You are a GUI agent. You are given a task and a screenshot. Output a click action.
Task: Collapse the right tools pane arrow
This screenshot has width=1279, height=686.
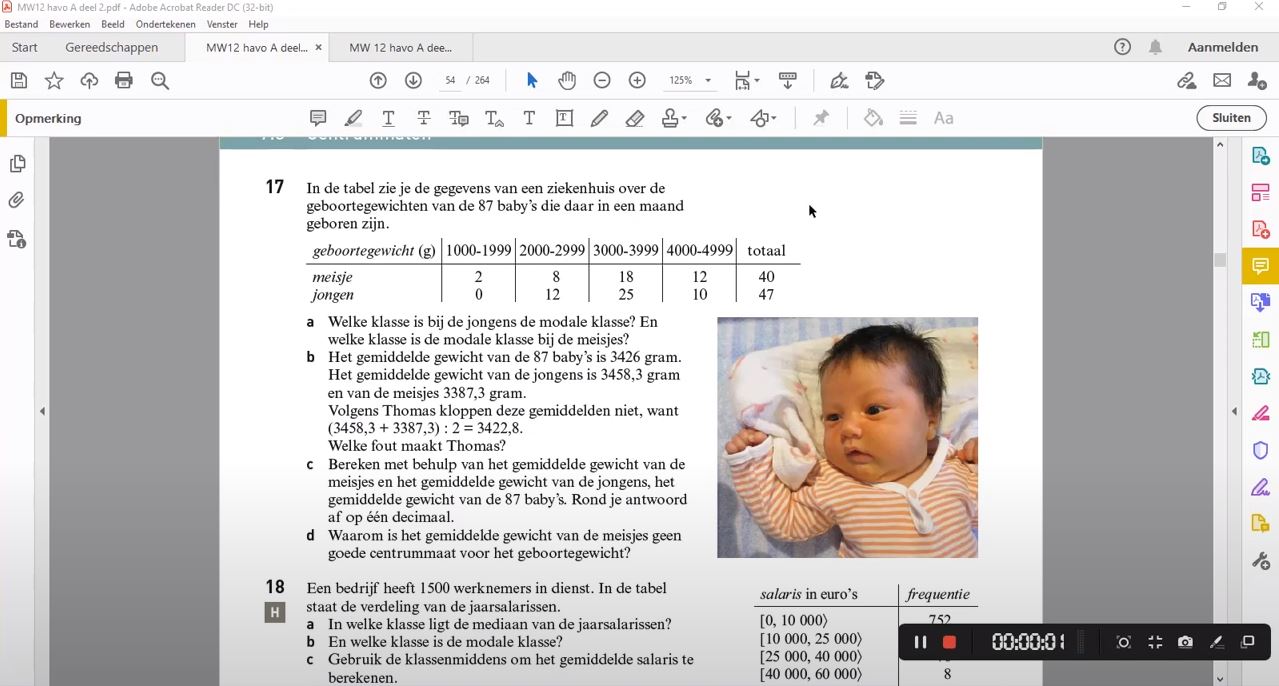(x=1234, y=411)
